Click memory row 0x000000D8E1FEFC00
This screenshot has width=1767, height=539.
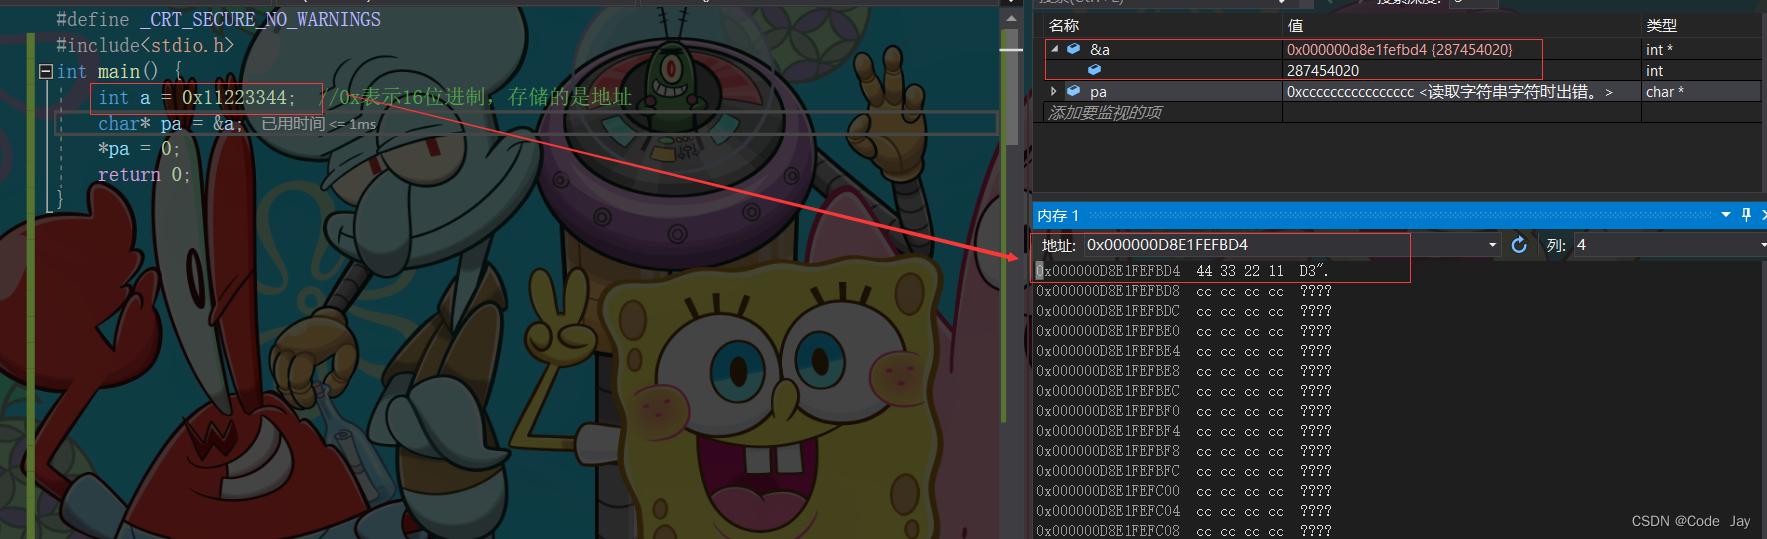coord(1183,491)
